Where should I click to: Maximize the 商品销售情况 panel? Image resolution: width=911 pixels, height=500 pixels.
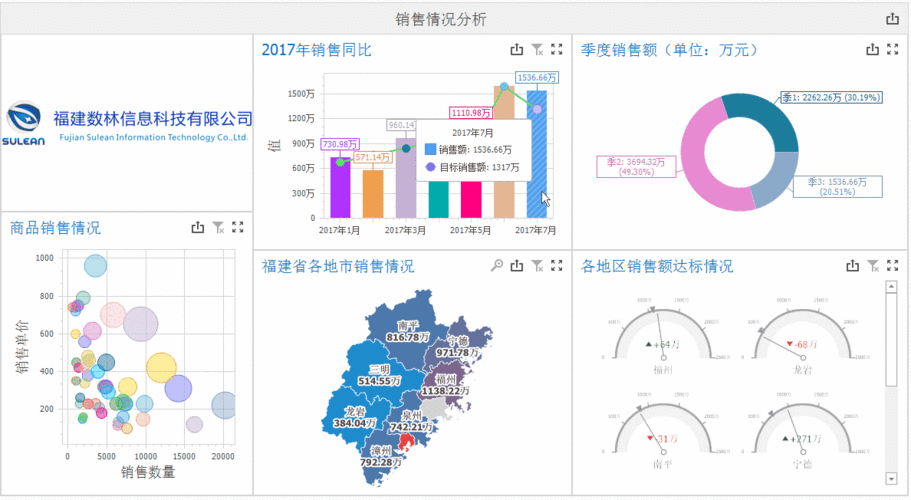coord(238,227)
